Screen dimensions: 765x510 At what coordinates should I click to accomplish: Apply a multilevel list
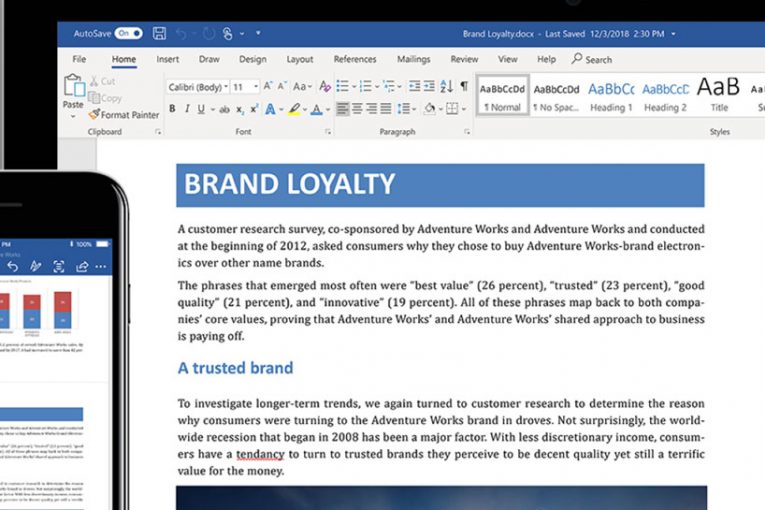(389, 86)
